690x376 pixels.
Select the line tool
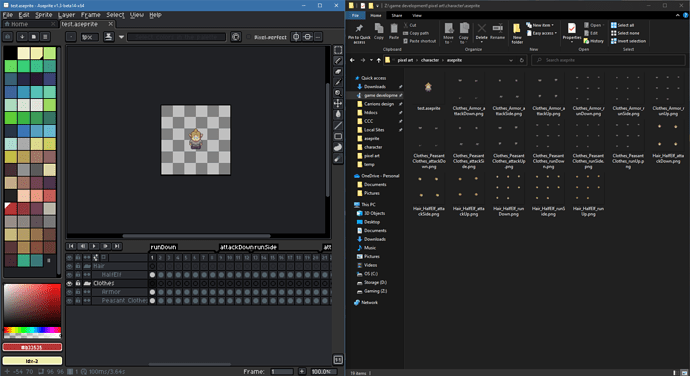point(338,125)
